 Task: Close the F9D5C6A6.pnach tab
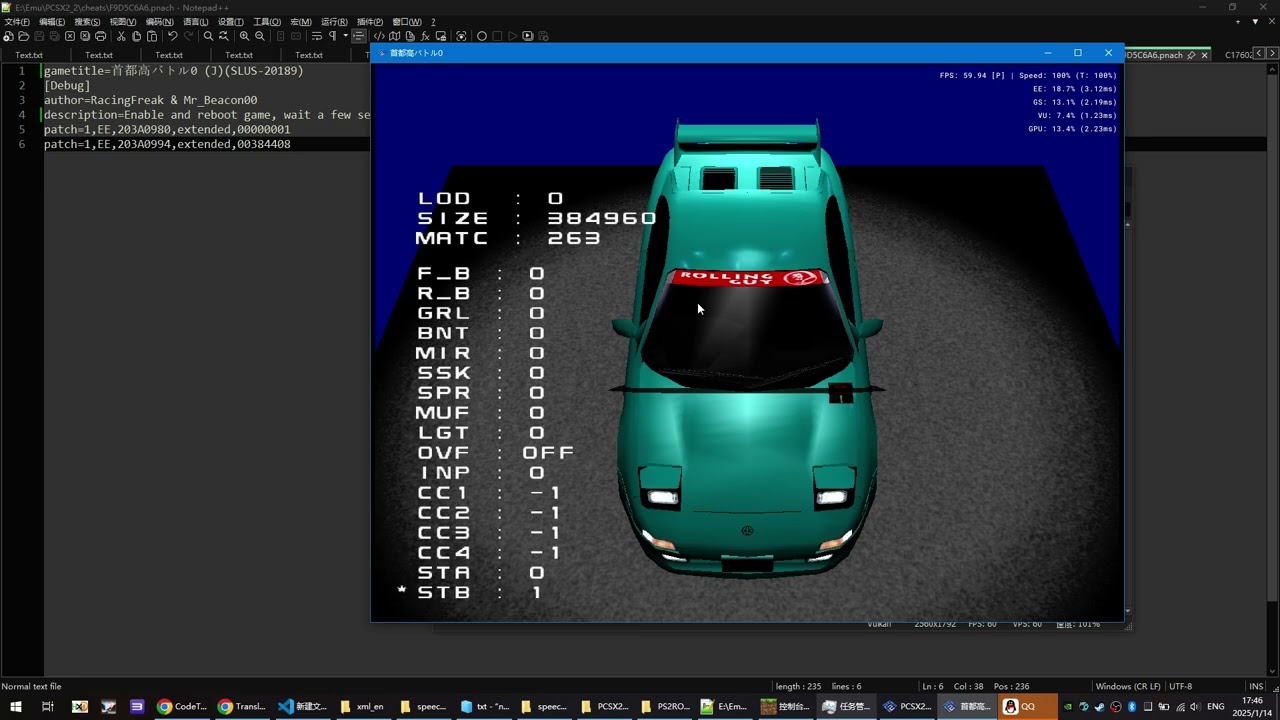click(1204, 55)
